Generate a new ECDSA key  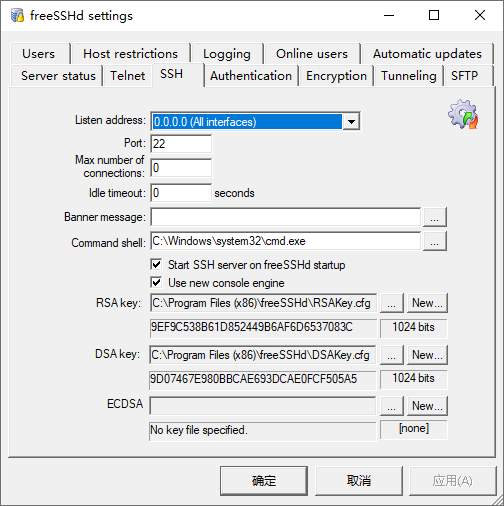[x=427, y=406]
